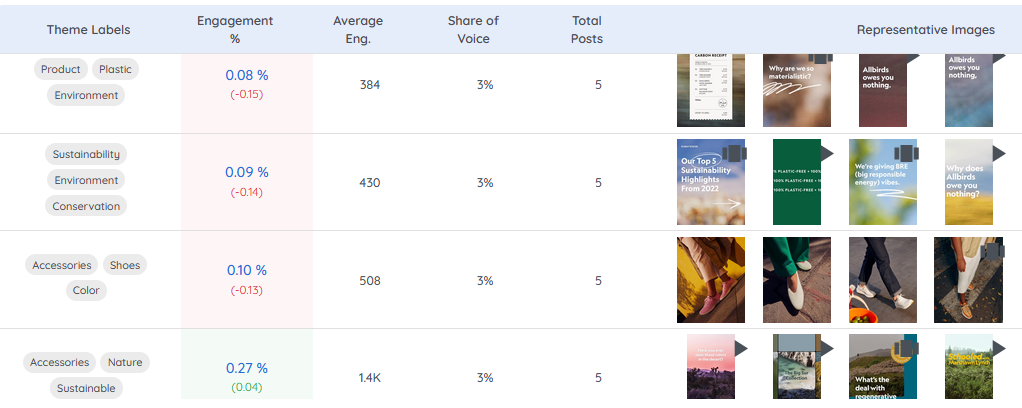Click the carousel icon on 'regenerative' thumbnail
The width and height of the screenshot is (1022, 408).
907,349
